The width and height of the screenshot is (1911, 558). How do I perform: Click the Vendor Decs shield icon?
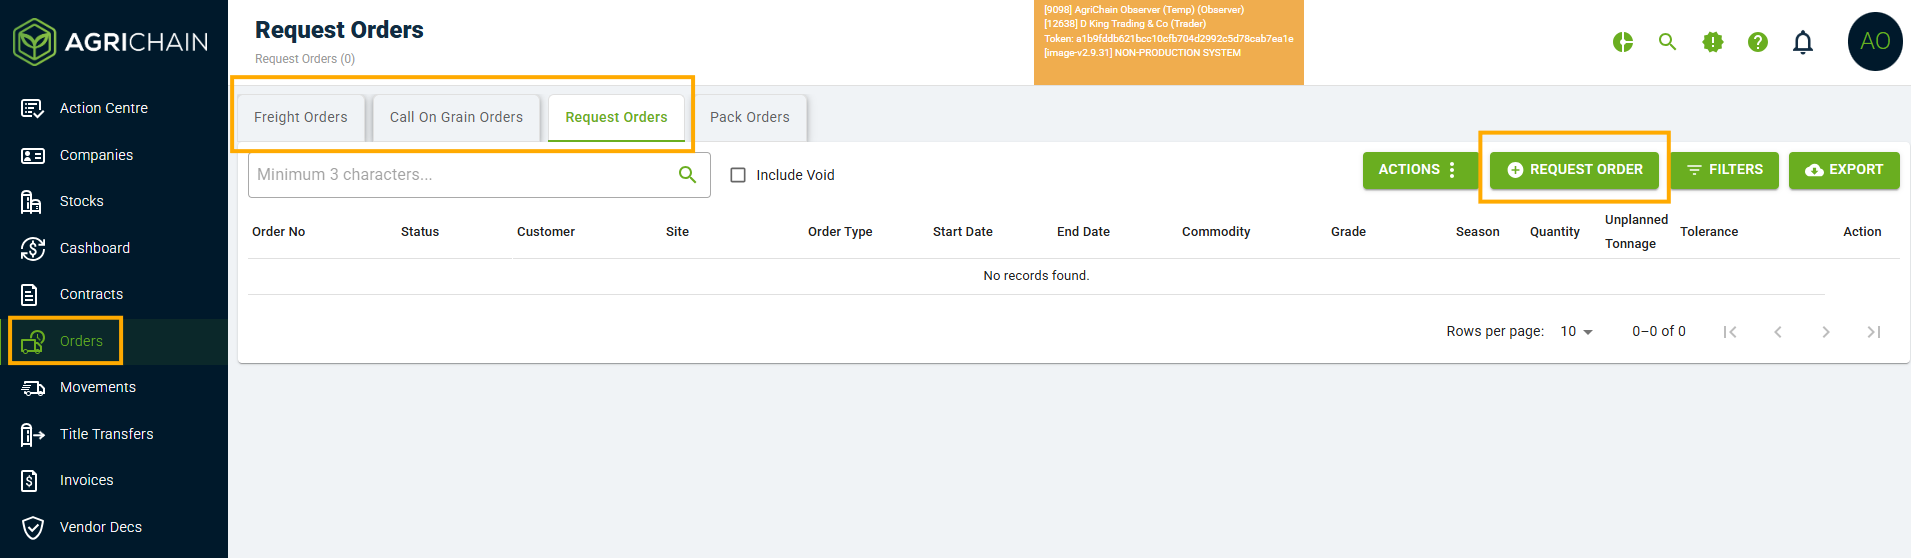pos(32,527)
